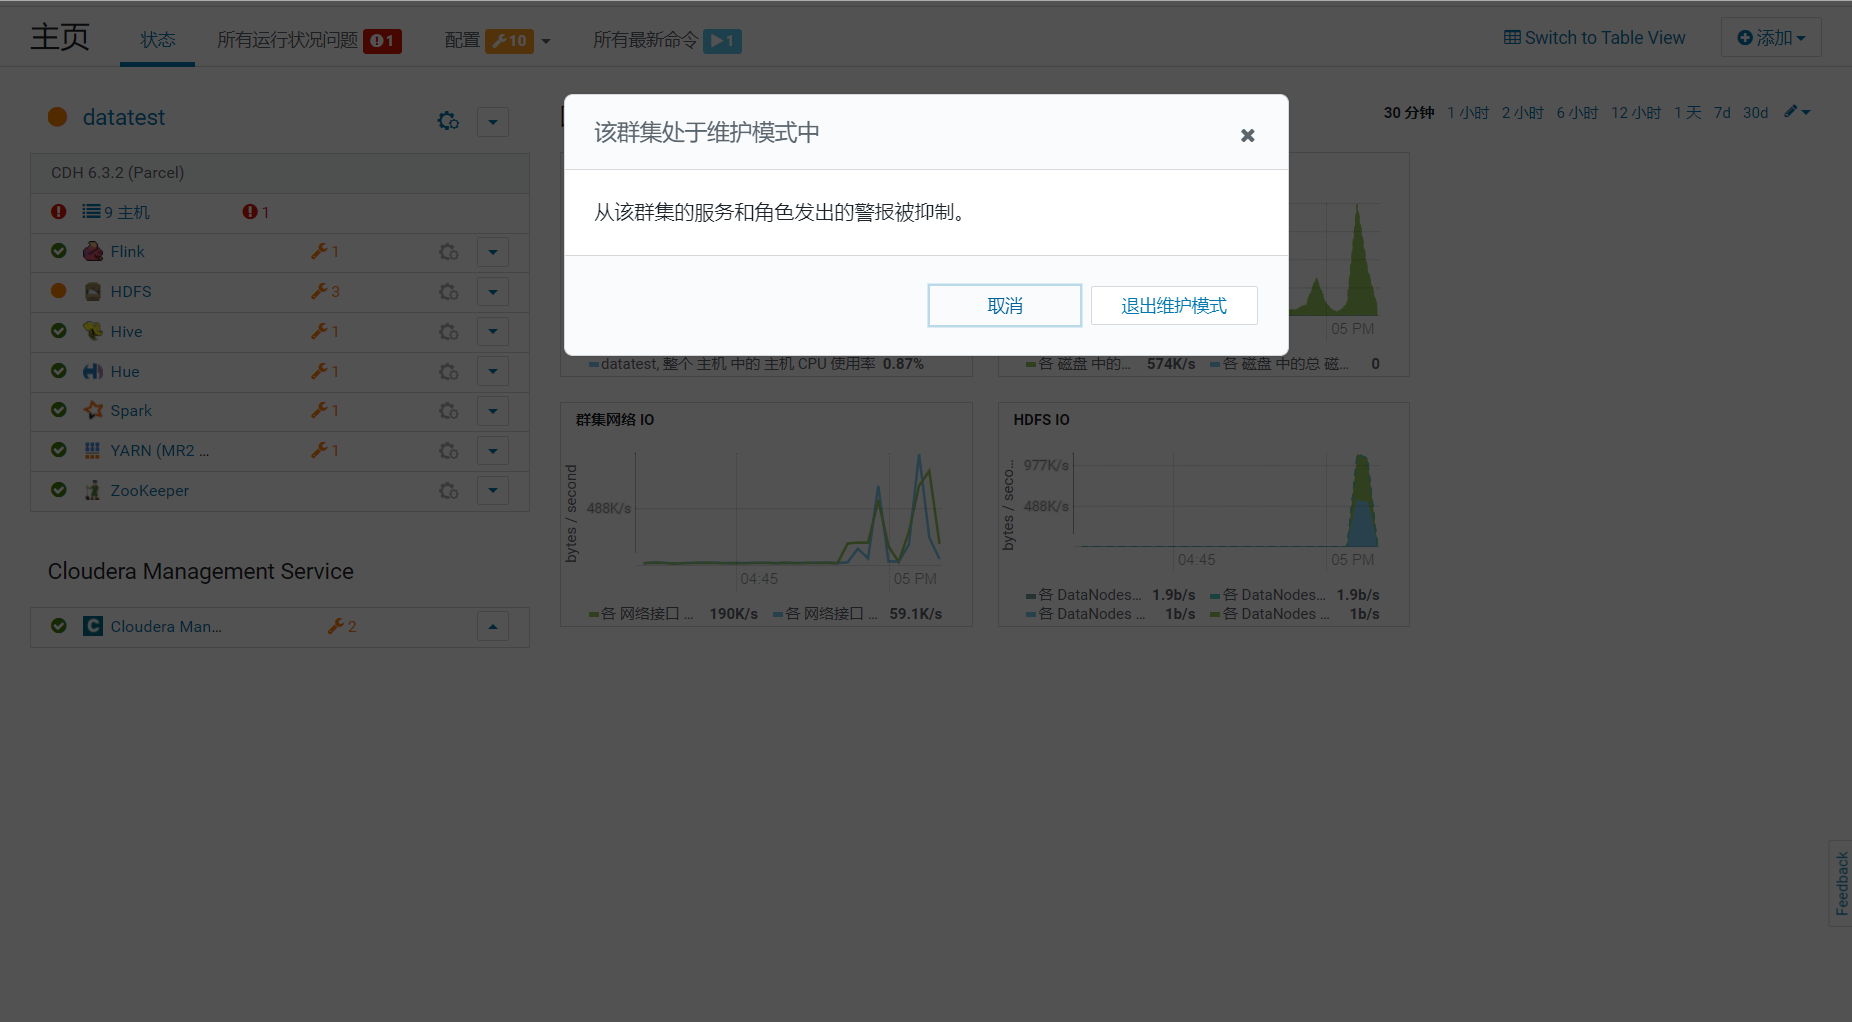Expand the Hive actions dropdown

pos(493,332)
